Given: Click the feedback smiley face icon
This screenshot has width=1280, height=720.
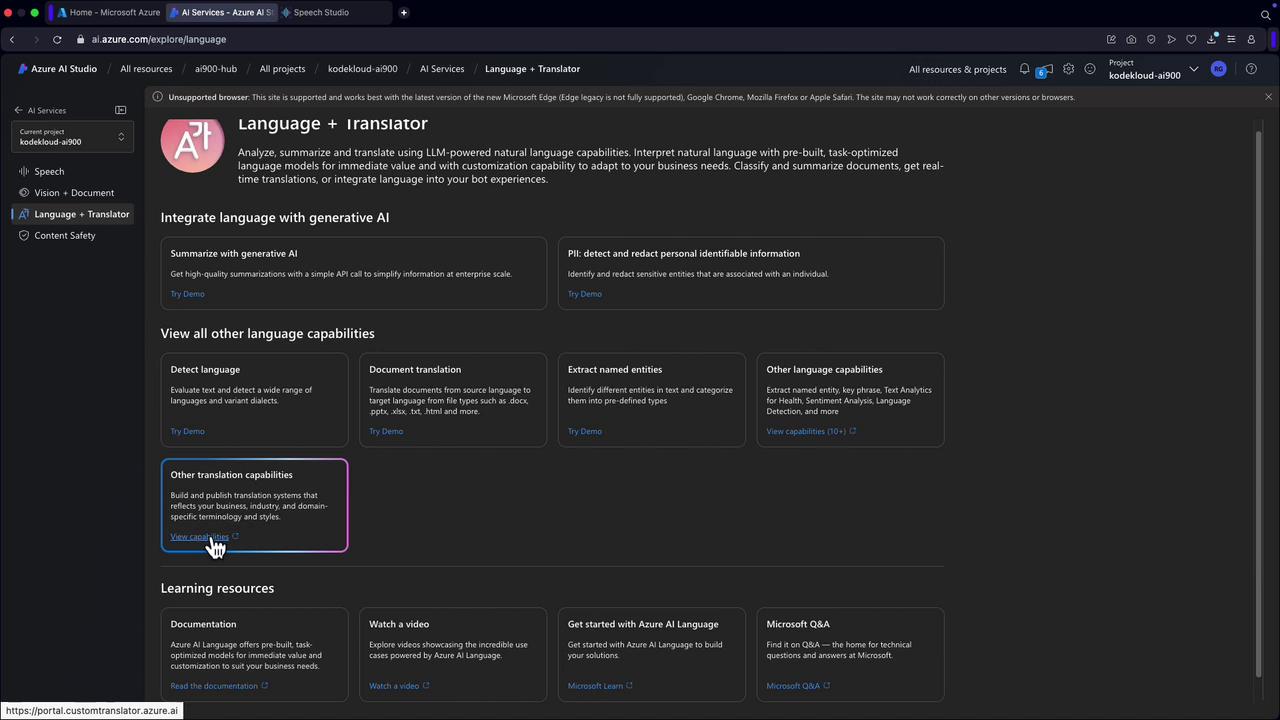Looking at the screenshot, I should (1090, 69).
